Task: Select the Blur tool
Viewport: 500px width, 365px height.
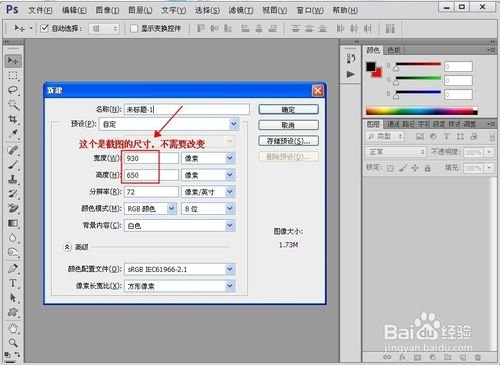Action: (x=13, y=238)
